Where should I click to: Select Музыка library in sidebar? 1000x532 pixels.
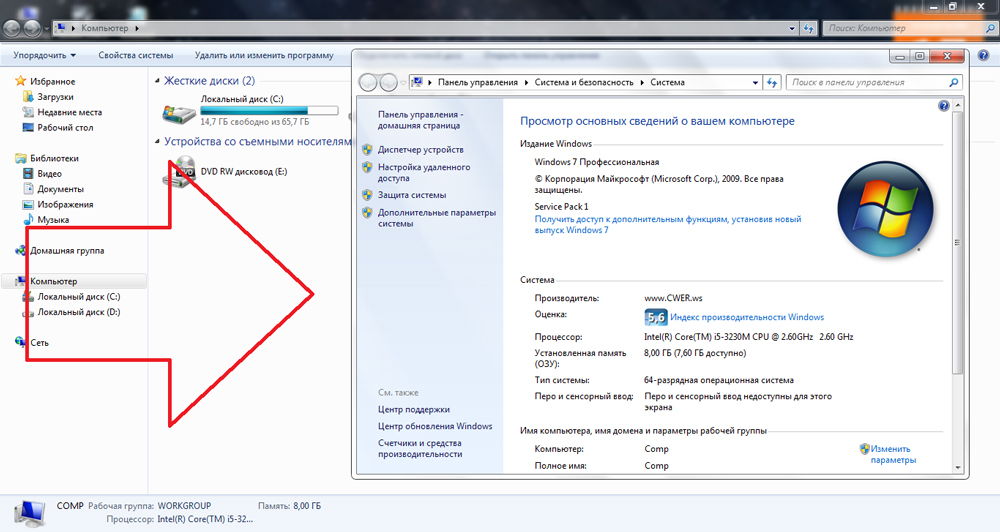click(53, 220)
